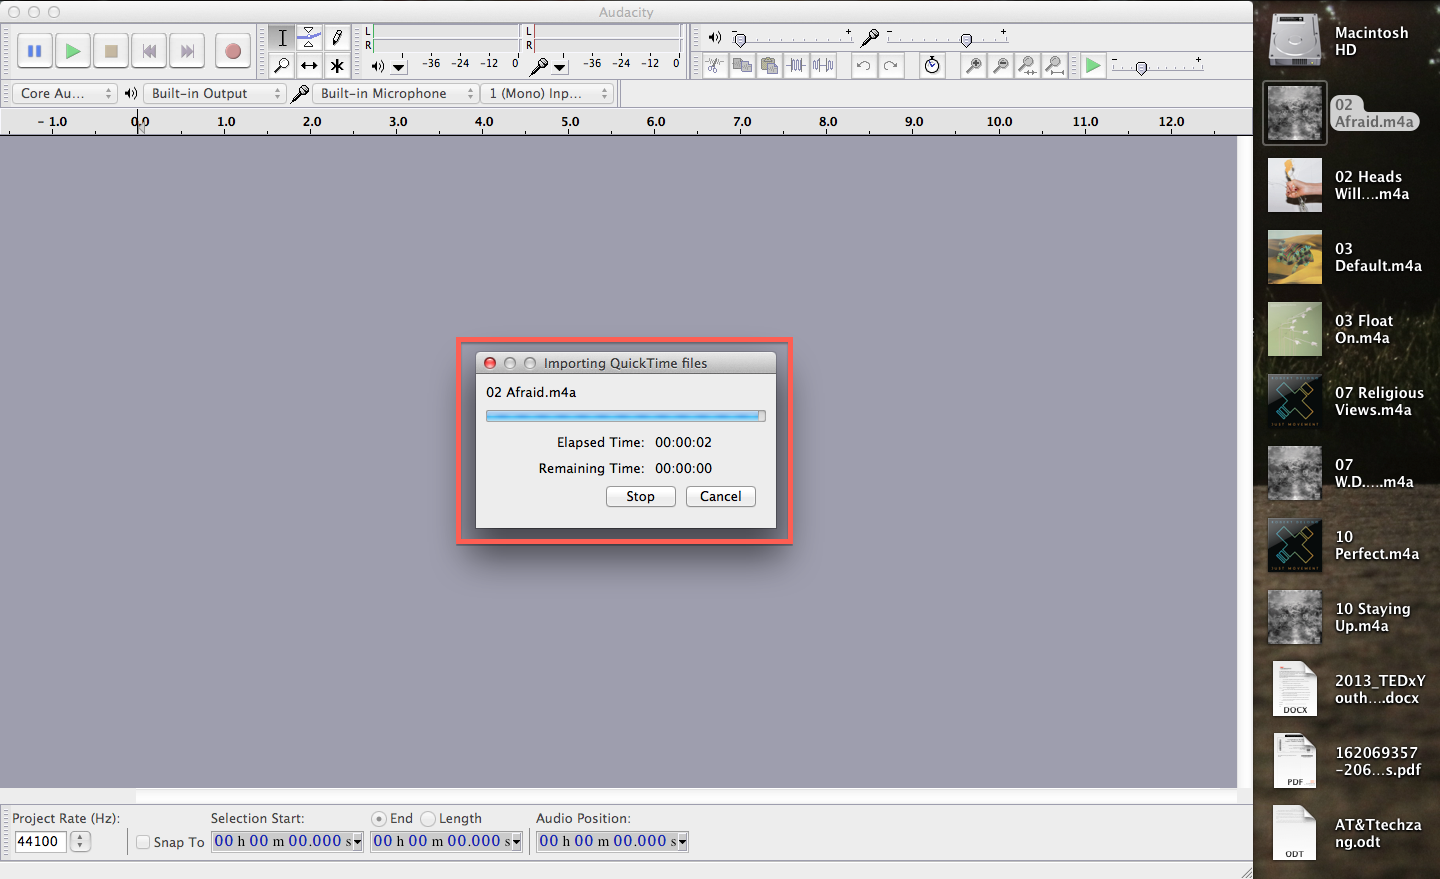Select the 162069357 pdf desktop file

point(1295,761)
